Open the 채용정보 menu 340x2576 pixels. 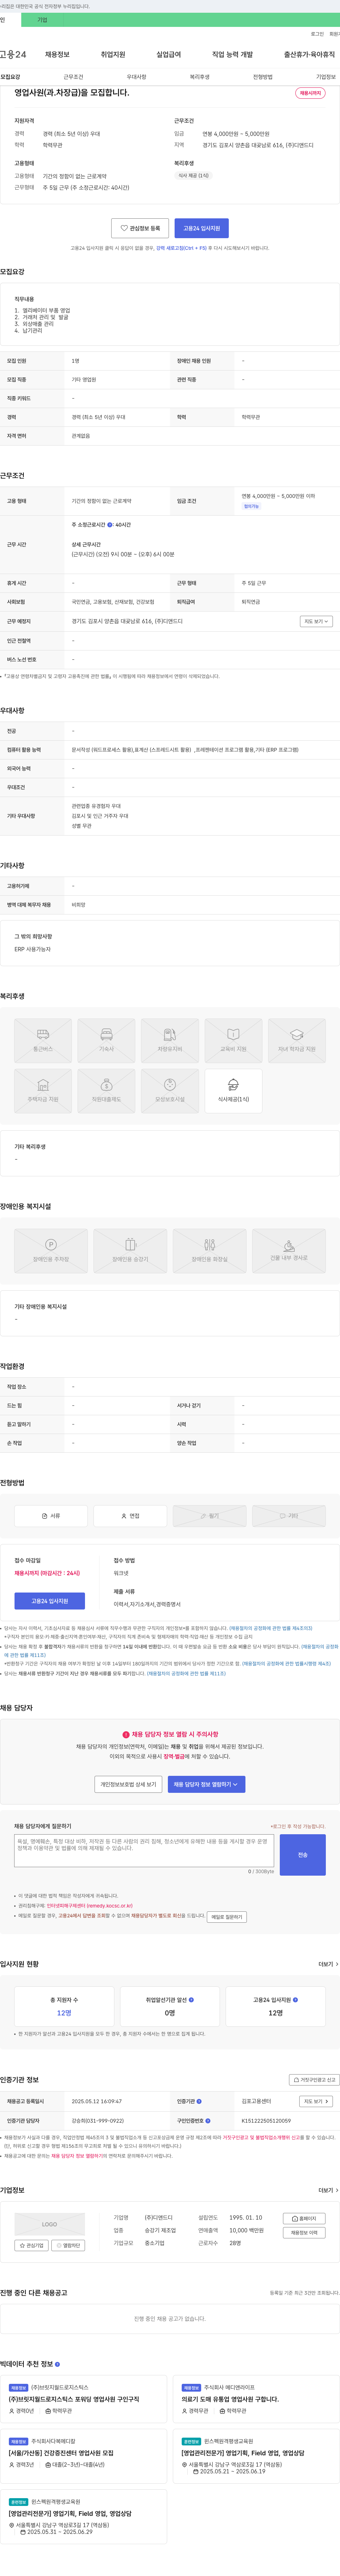click(57, 54)
